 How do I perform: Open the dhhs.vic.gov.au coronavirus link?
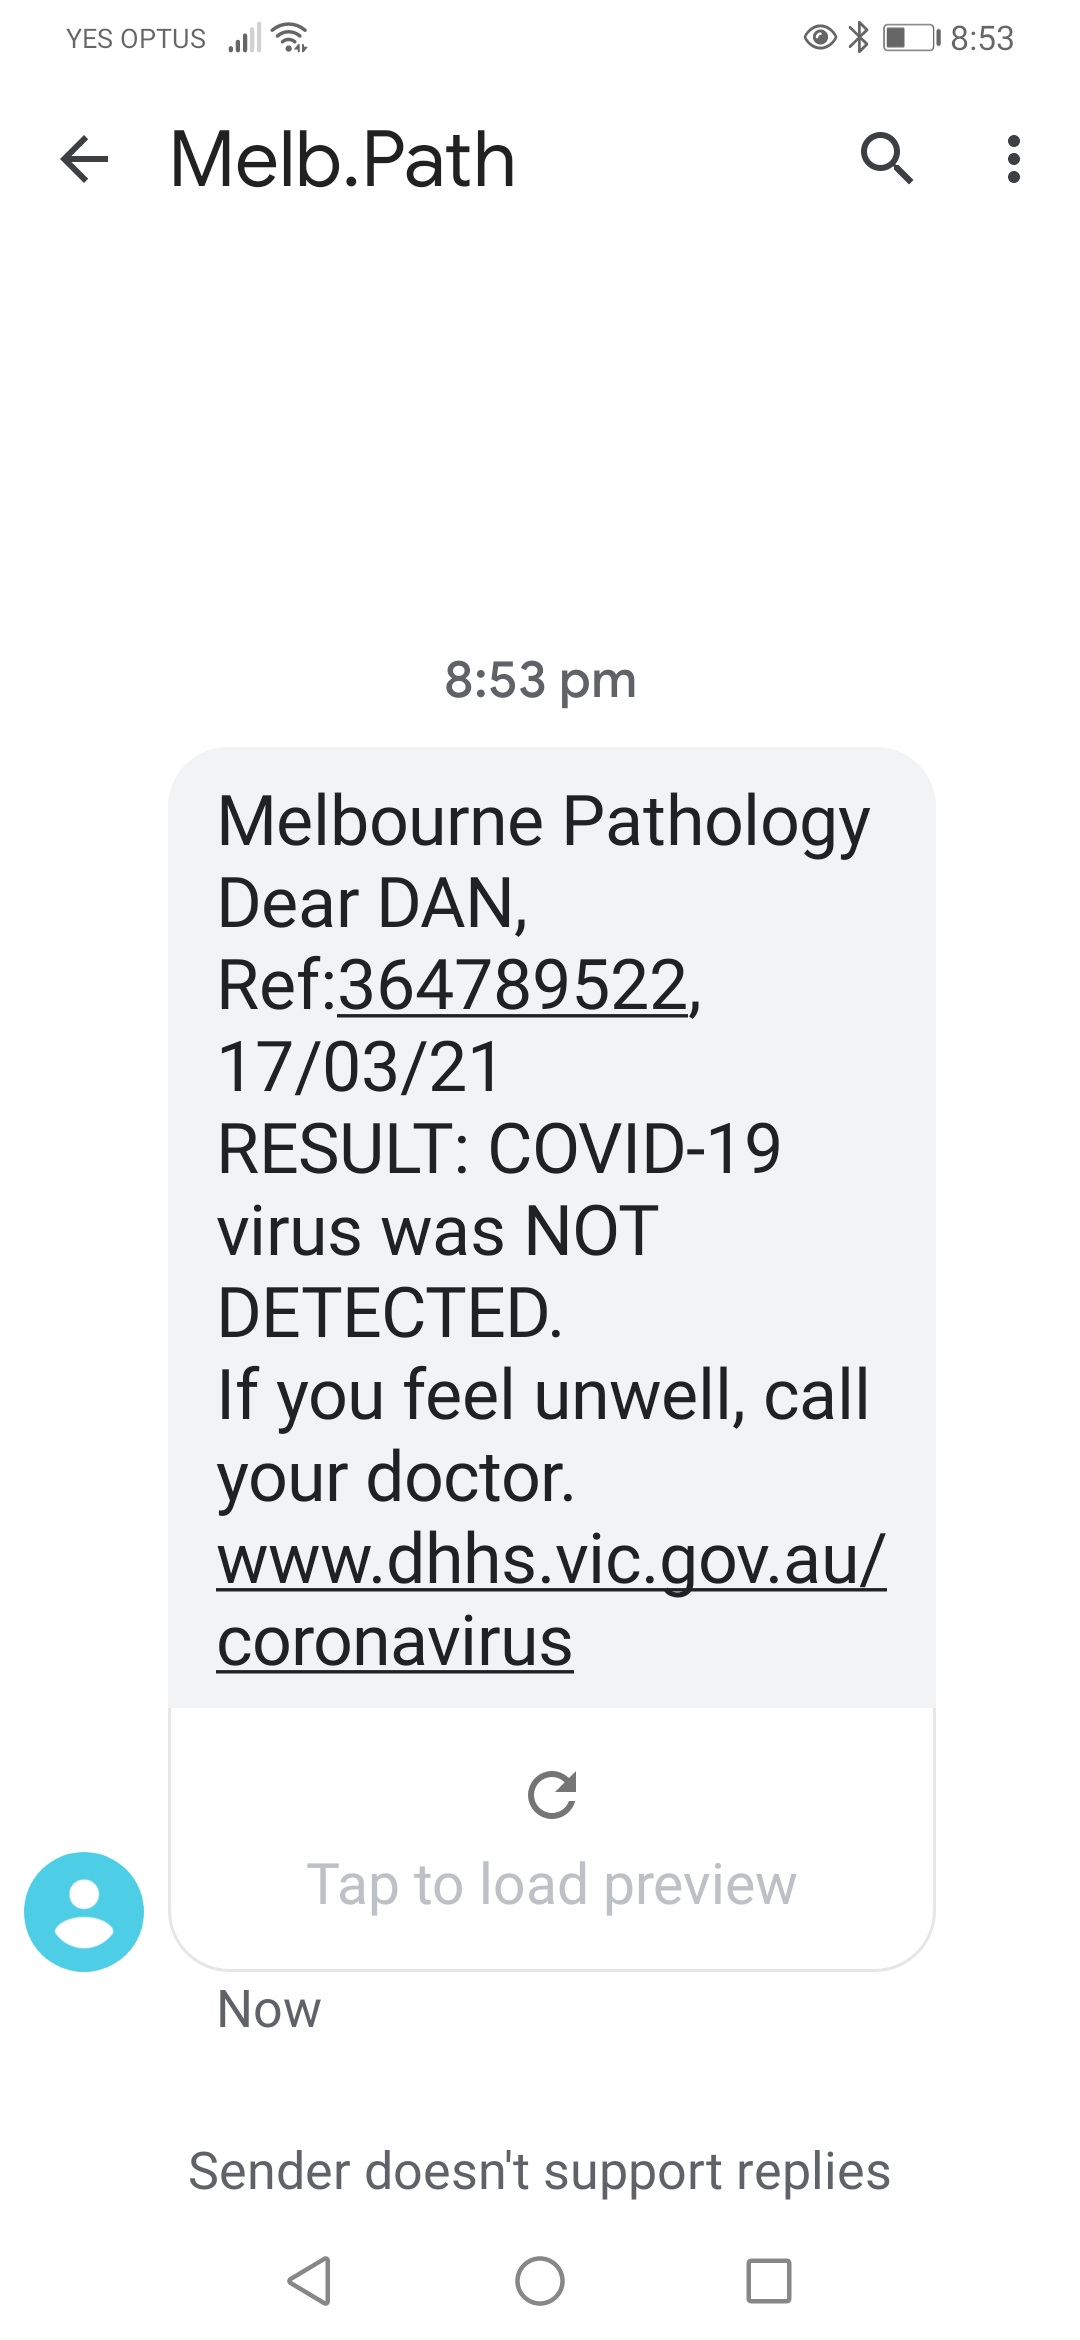pos(550,1600)
